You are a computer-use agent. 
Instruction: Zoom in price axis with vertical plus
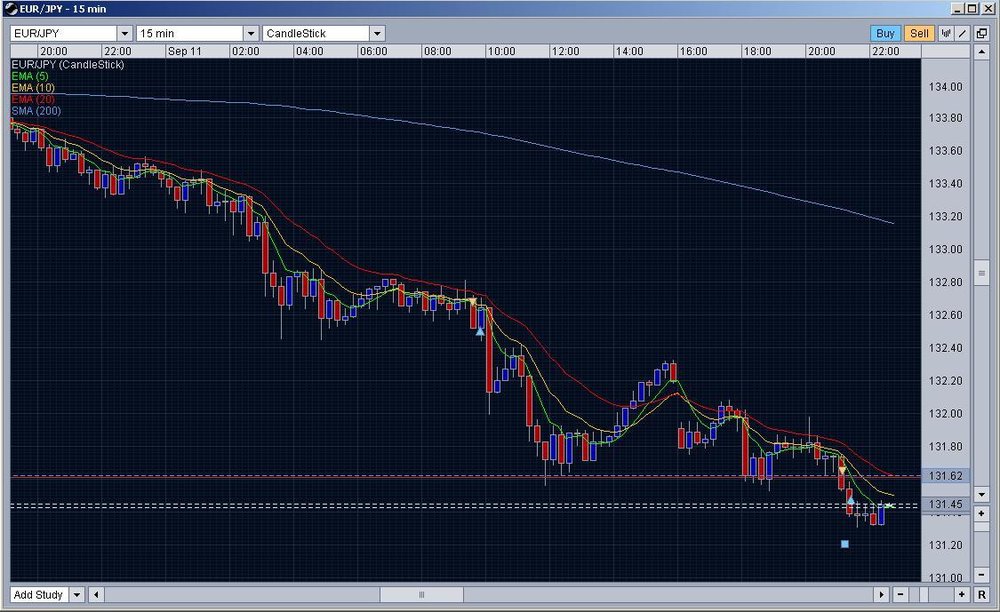tap(982, 513)
